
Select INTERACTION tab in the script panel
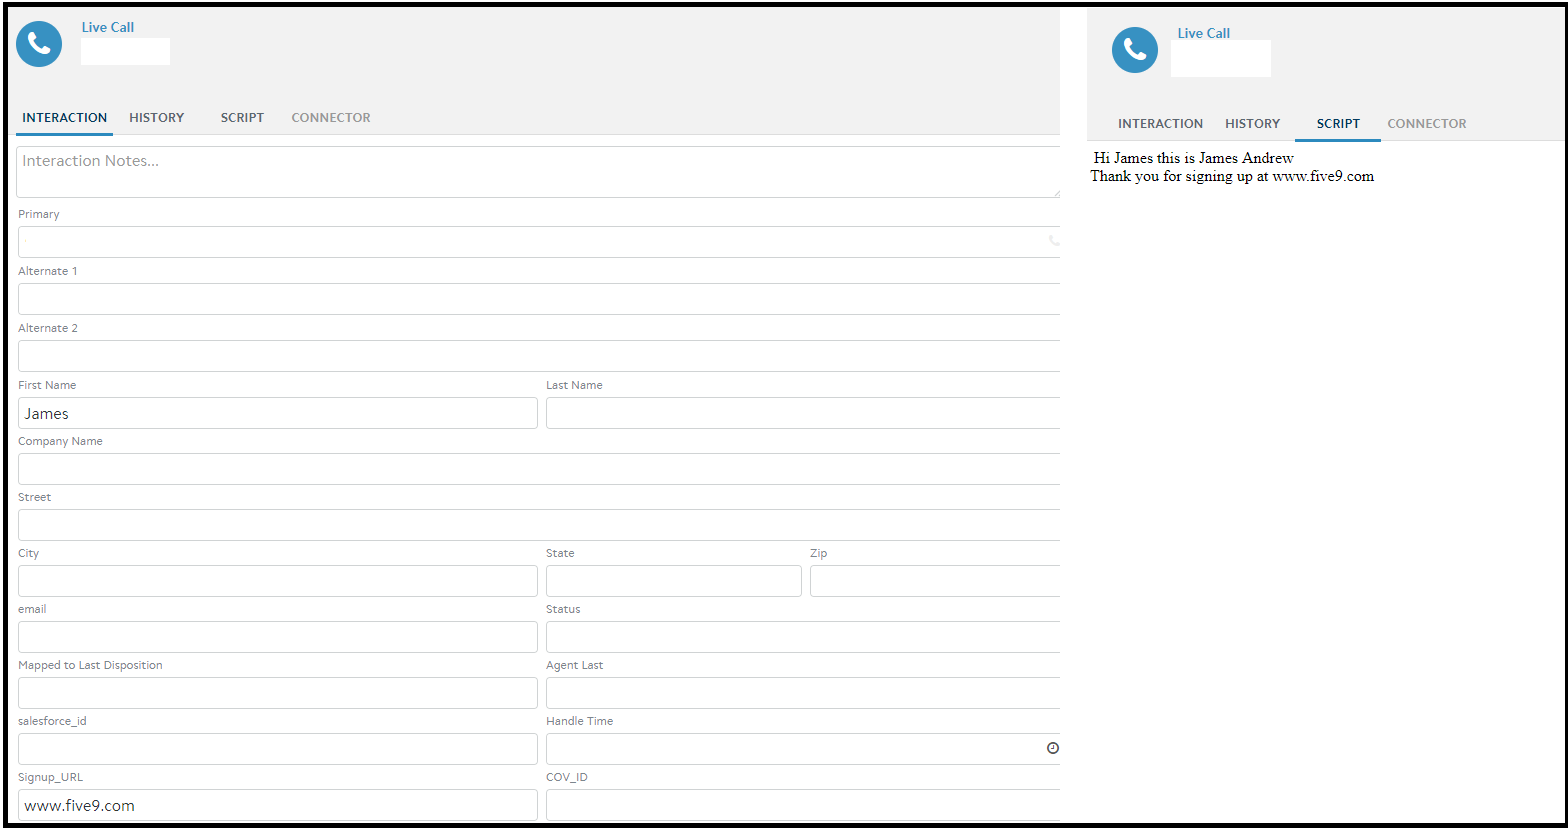(1160, 124)
